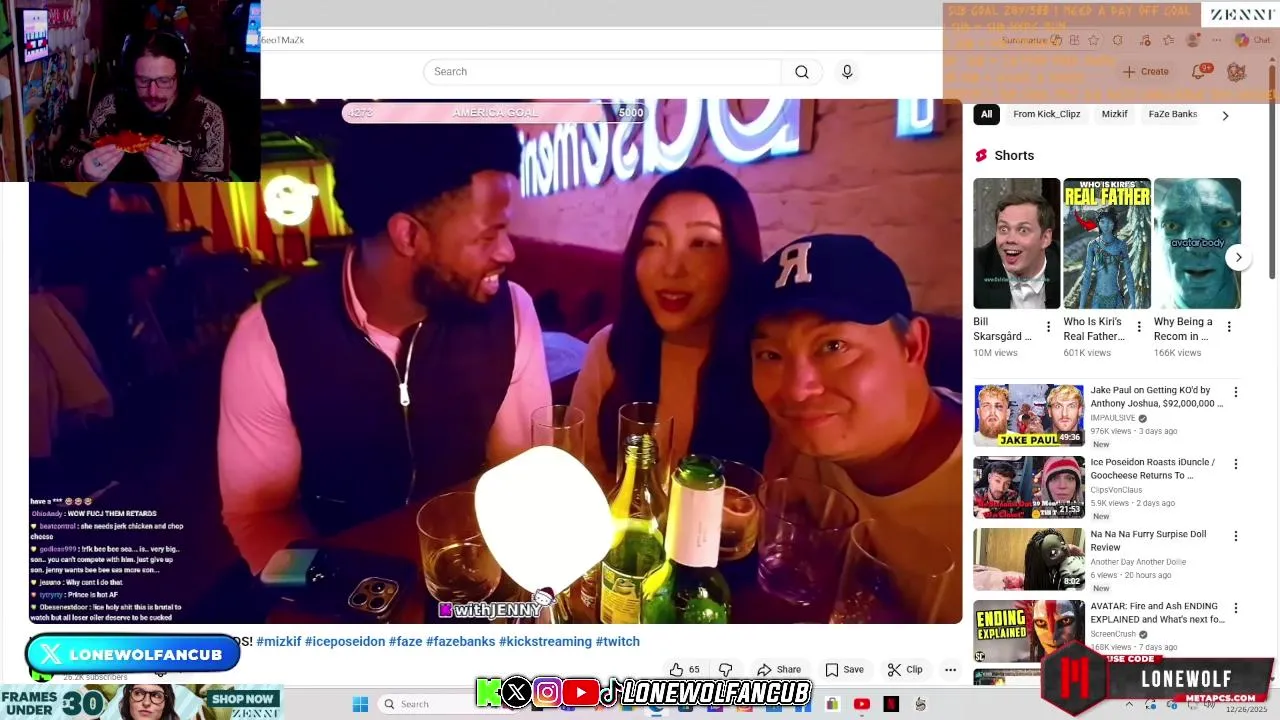Screen dimensions: 1280x720
Task: Open browser extensions puzzle icon
Action: tap(1118, 41)
